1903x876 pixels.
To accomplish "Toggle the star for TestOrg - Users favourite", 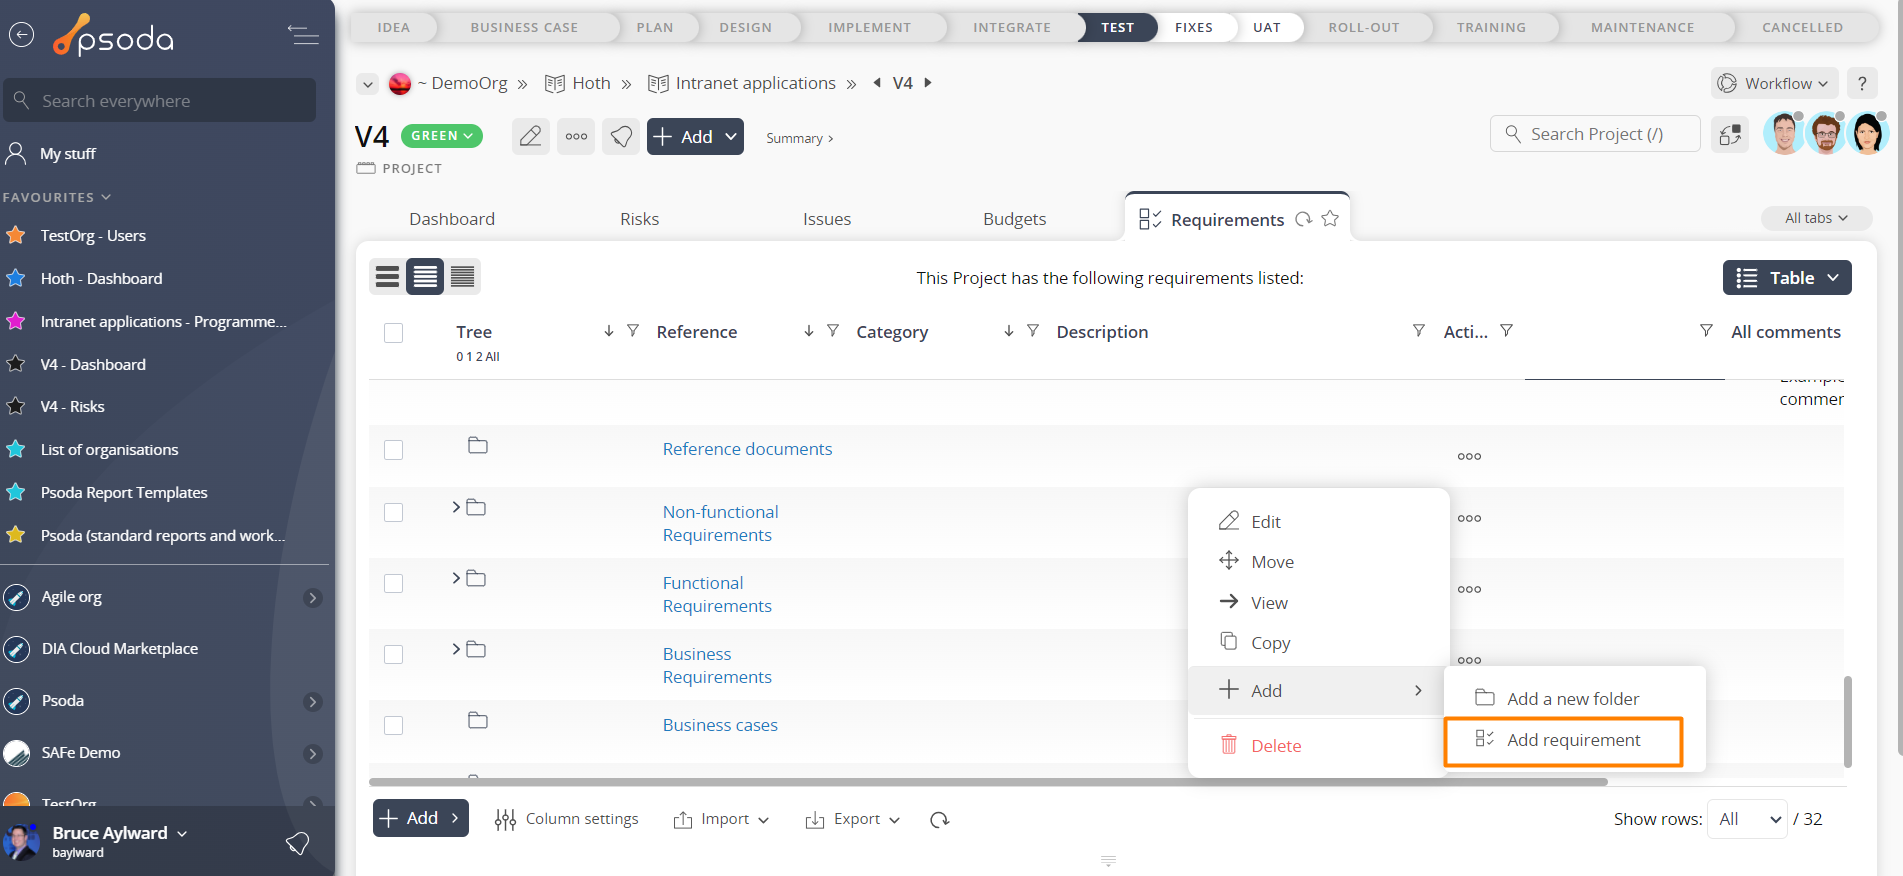I will [16, 235].
